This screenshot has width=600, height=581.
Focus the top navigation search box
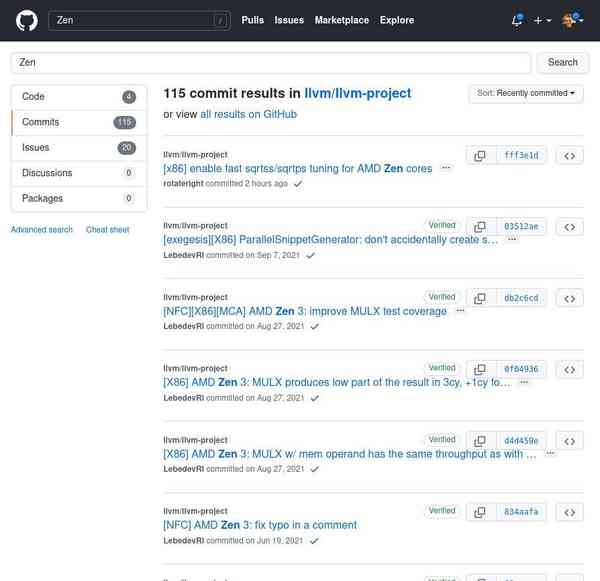[139, 20]
